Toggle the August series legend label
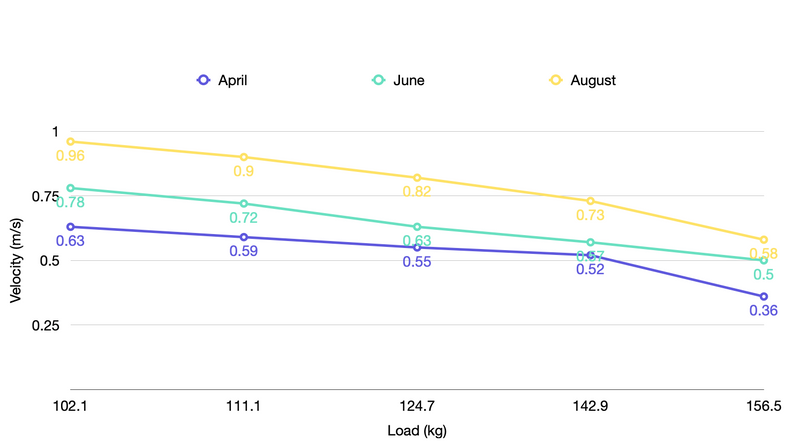Viewport: 800px width, 444px height. pyautogui.click(x=592, y=80)
